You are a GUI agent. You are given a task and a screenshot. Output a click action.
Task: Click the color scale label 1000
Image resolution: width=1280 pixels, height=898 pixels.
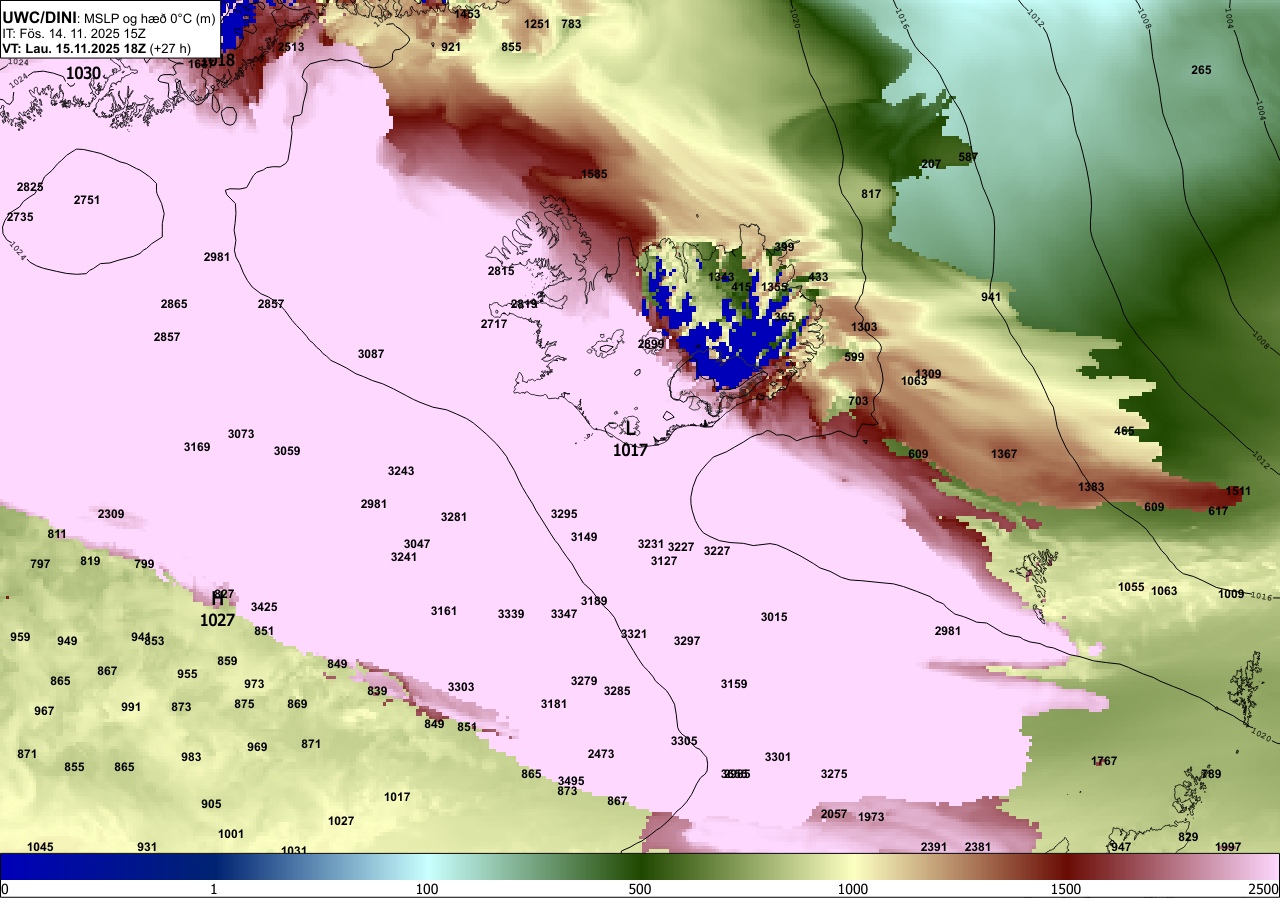pos(853,889)
